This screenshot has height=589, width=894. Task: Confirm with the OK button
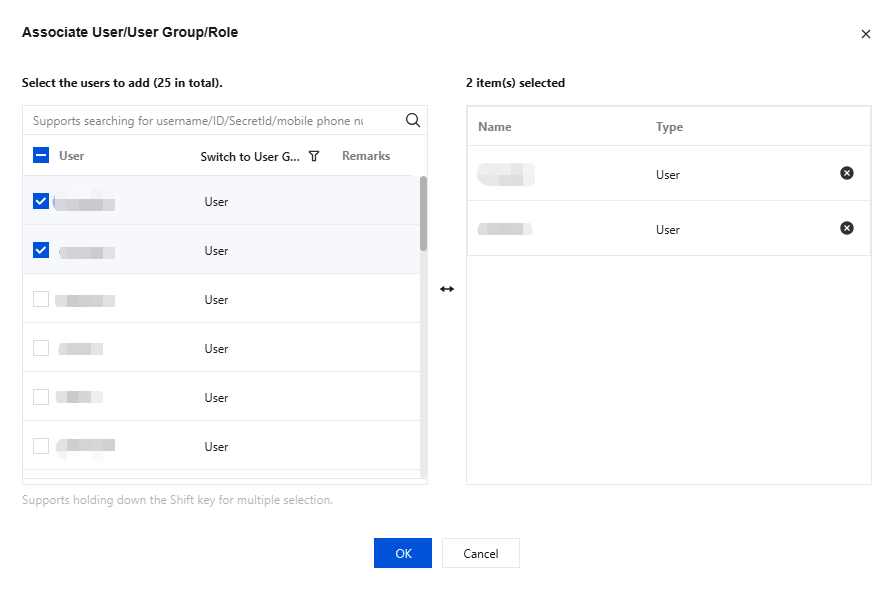403,553
